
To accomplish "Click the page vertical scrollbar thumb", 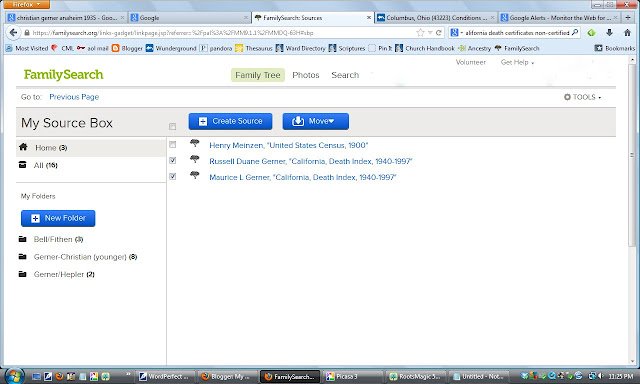I will click(x=632, y=155).
